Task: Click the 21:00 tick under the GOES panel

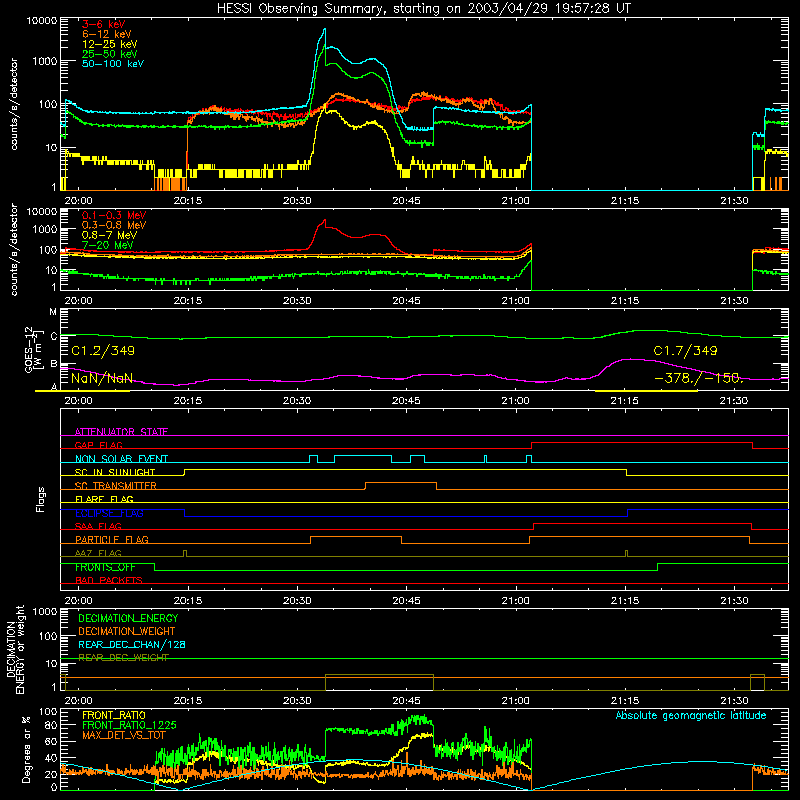Action: [515, 401]
